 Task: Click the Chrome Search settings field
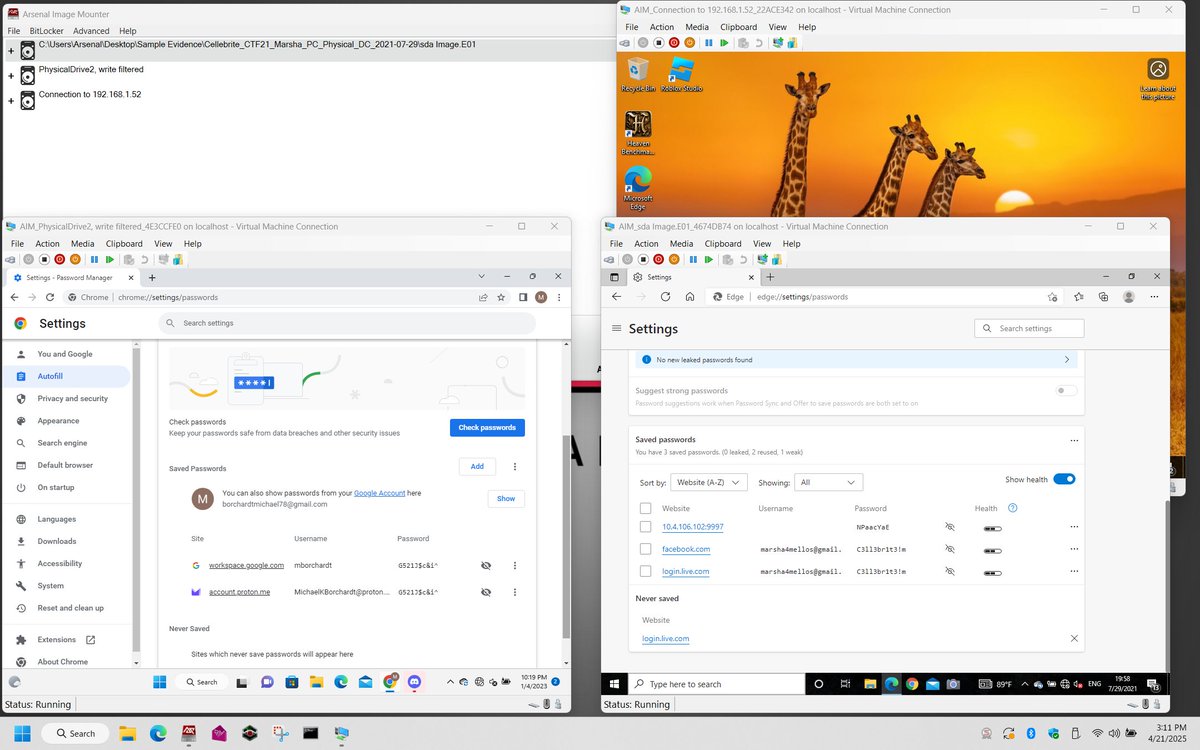point(347,323)
